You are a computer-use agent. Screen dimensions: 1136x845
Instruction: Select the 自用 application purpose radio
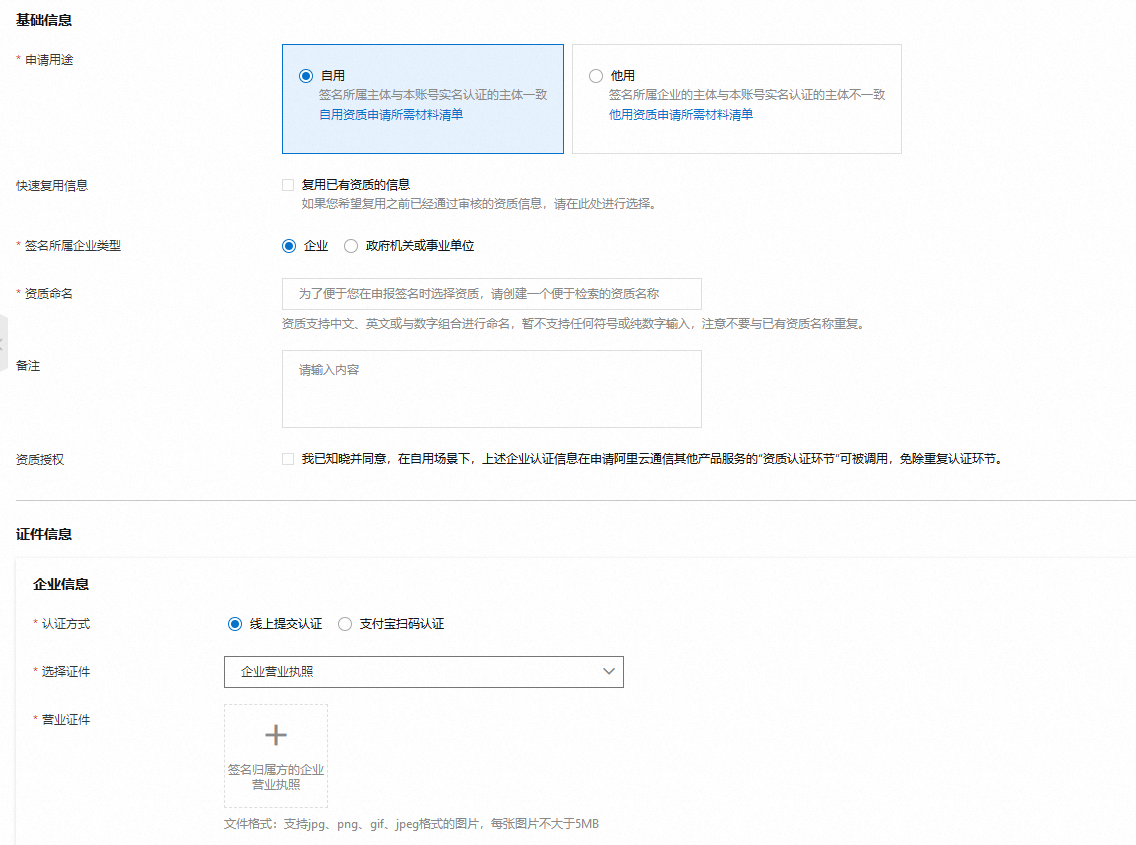[306, 76]
